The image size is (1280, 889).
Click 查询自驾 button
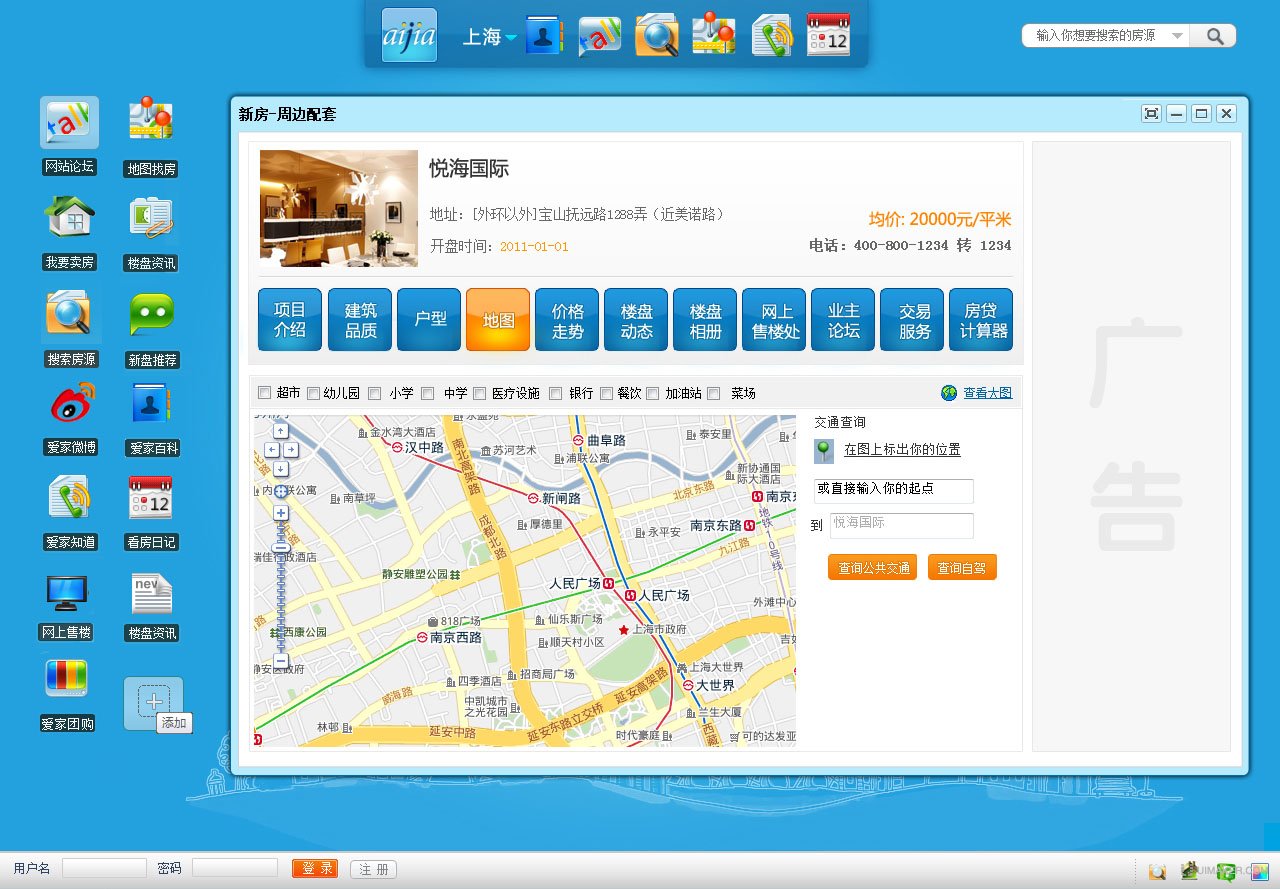tap(962, 567)
